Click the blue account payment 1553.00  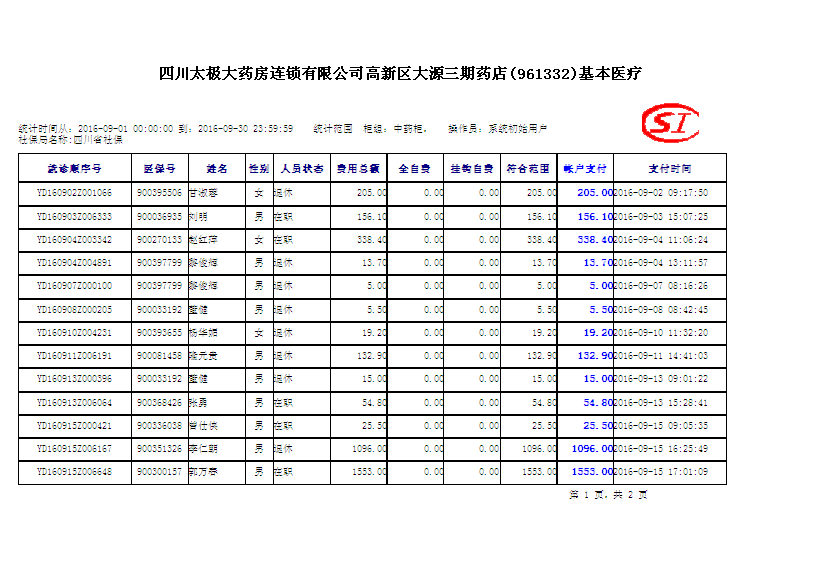click(x=592, y=471)
